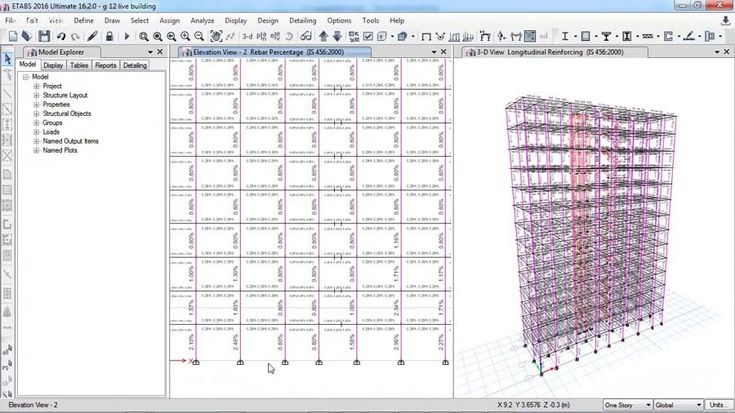
Task: Expand the Properties tree node
Action: point(36,105)
